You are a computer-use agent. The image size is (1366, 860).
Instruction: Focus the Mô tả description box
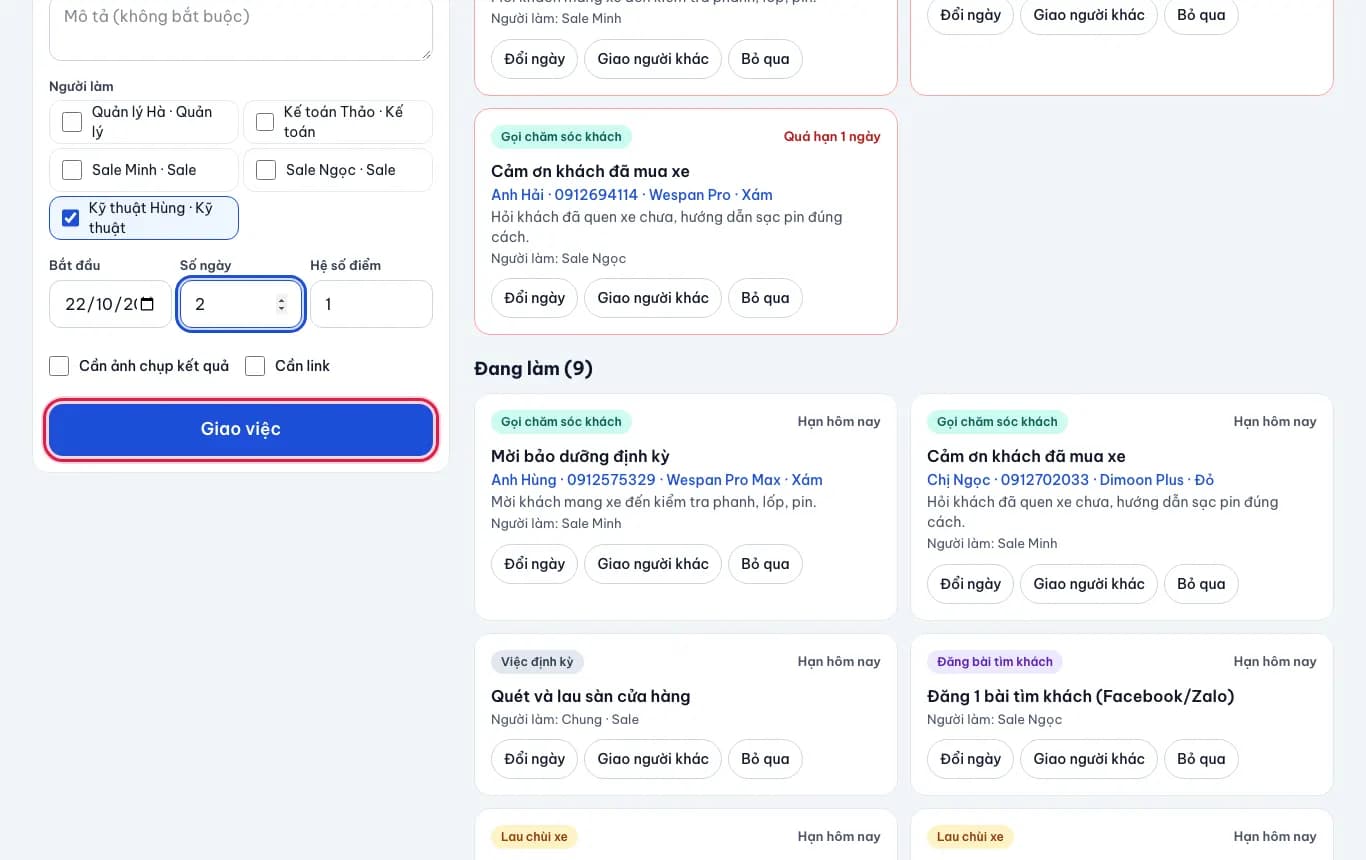point(241,28)
